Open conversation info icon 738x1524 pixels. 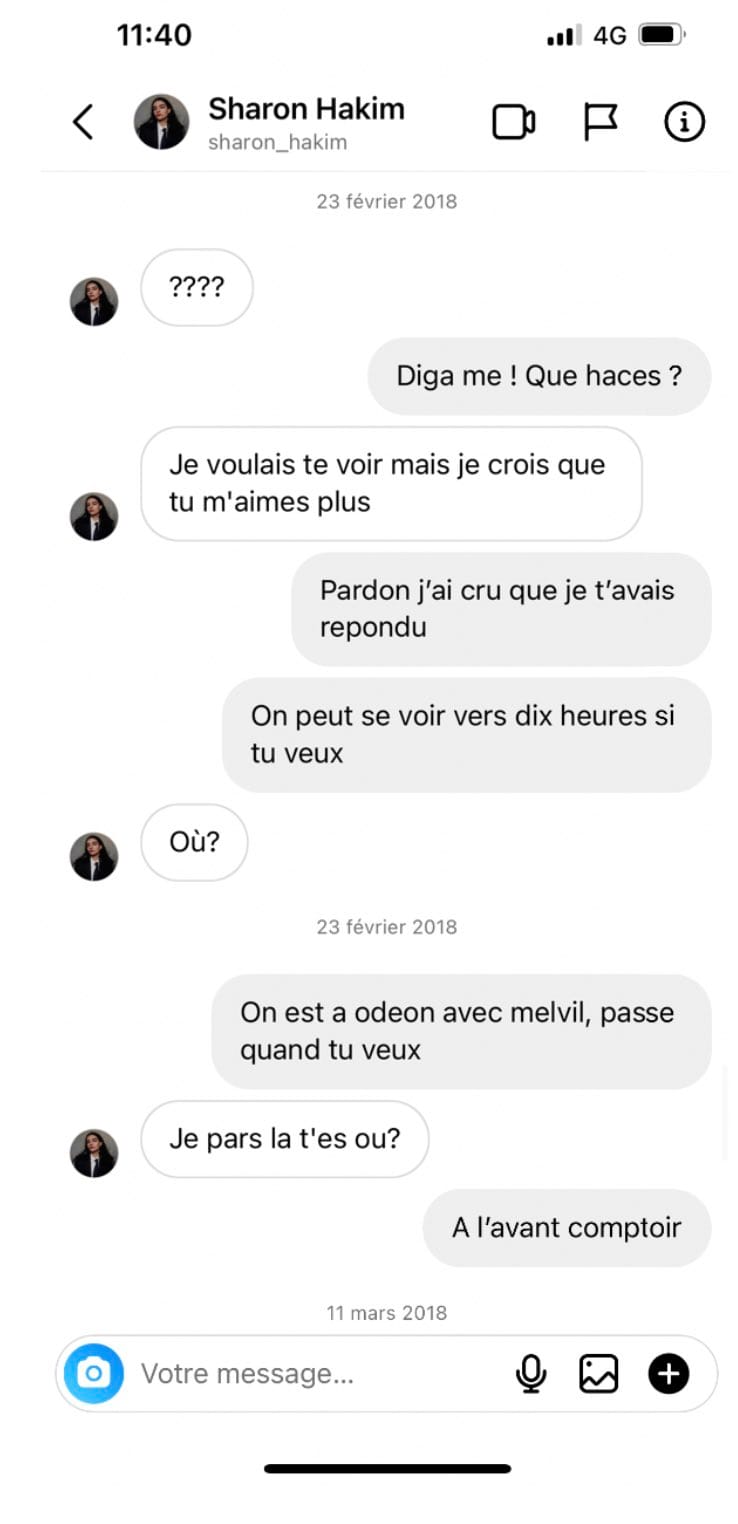[684, 122]
